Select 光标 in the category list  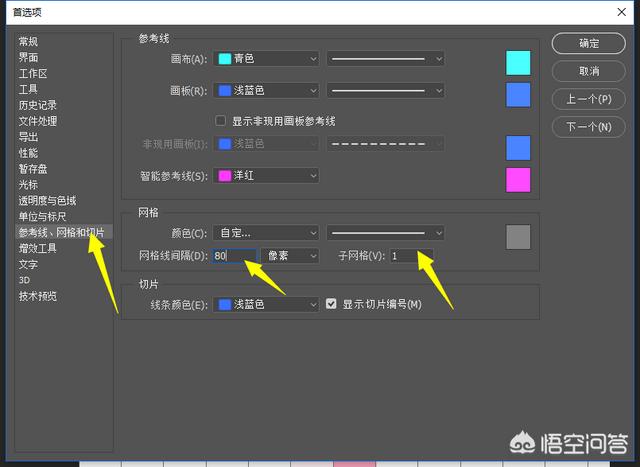click(28, 185)
